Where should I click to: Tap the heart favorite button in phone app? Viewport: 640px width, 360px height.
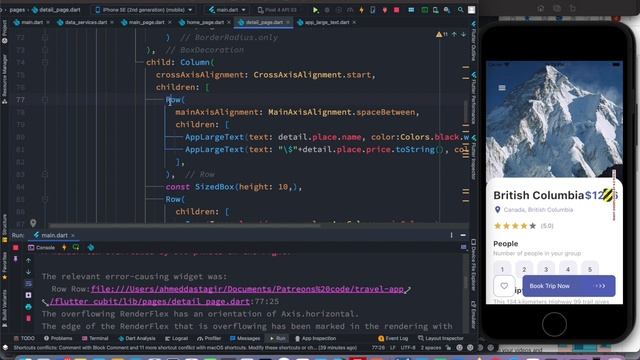tap(504, 286)
